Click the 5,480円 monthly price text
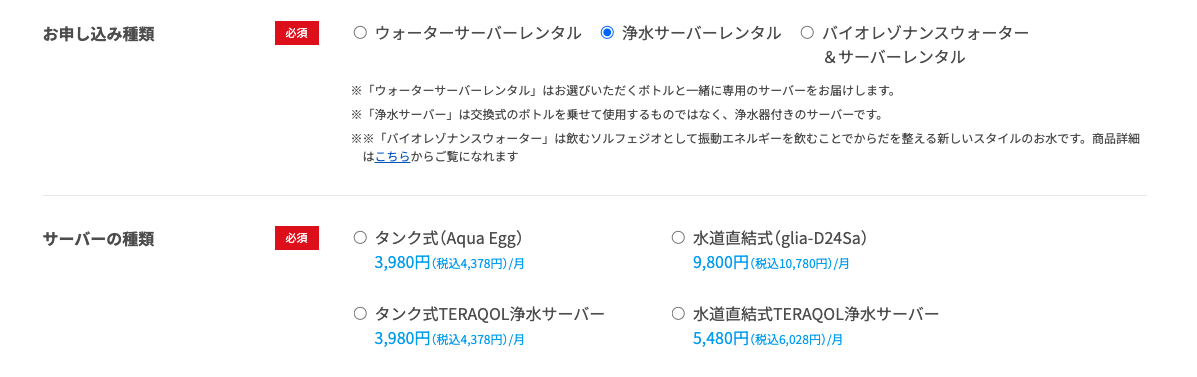The image size is (1197, 377). tap(721, 339)
